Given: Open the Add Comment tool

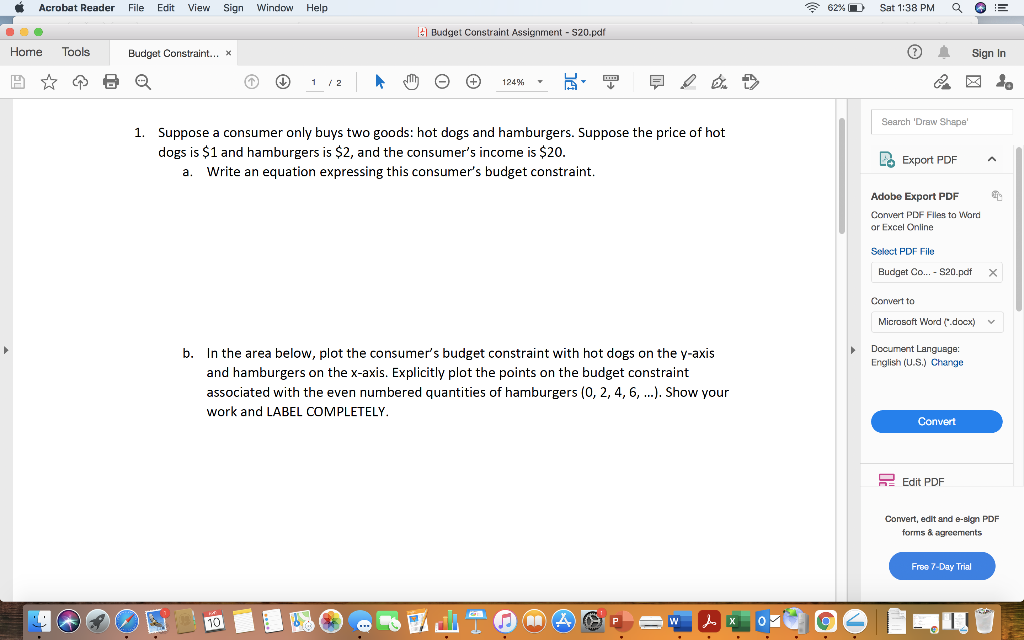Looking at the screenshot, I should click(657, 82).
